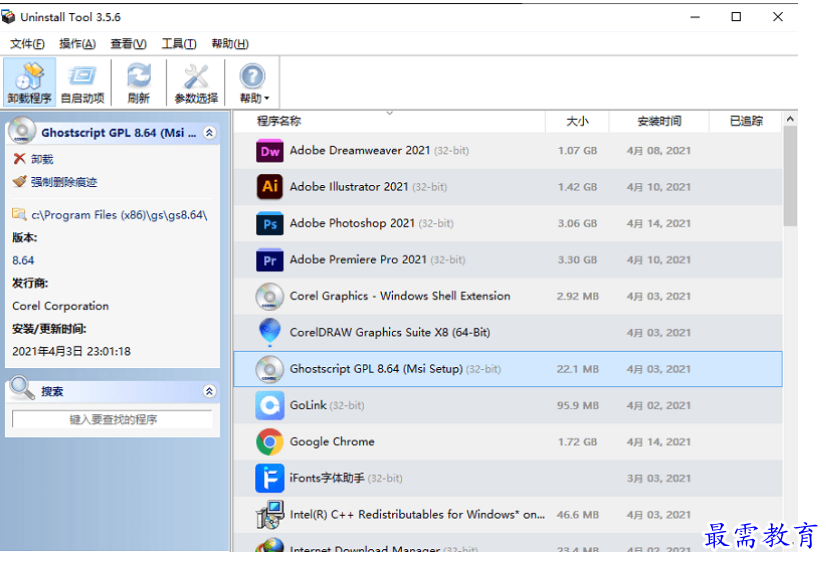Image resolution: width=826 pixels, height=567 pixels.
Task: Collapse the search panel
Action: click(209, 391)
